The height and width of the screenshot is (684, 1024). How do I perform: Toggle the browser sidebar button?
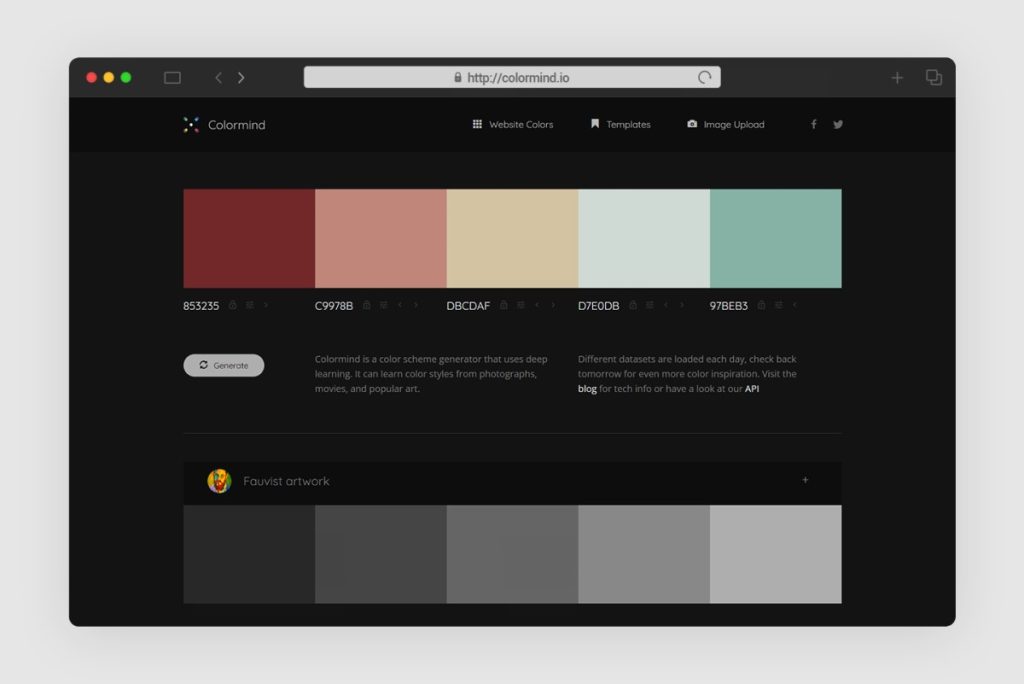(172, 78)
